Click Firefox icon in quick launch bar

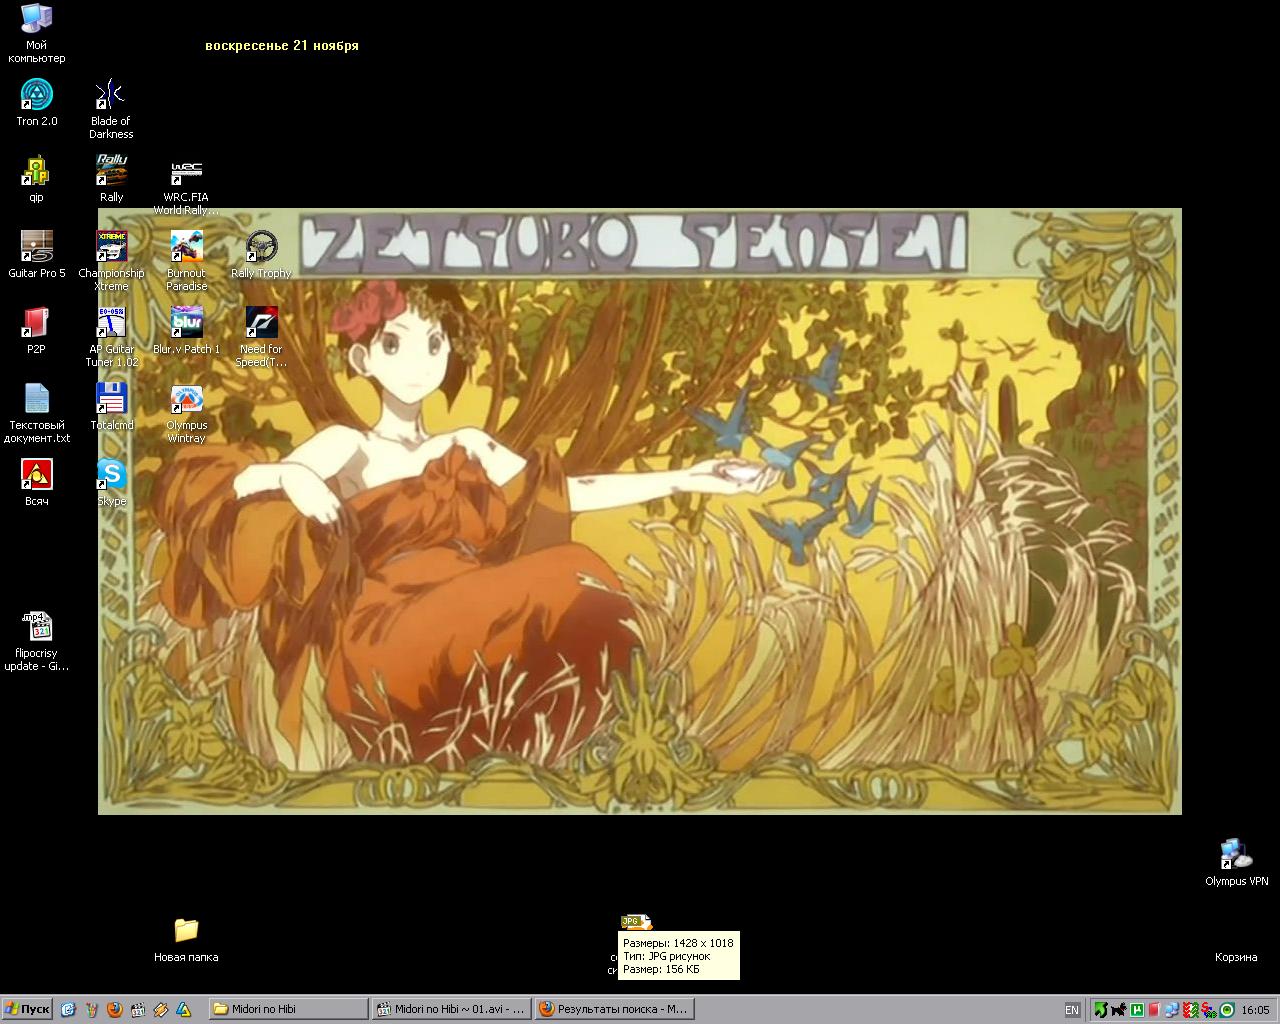115,1009
